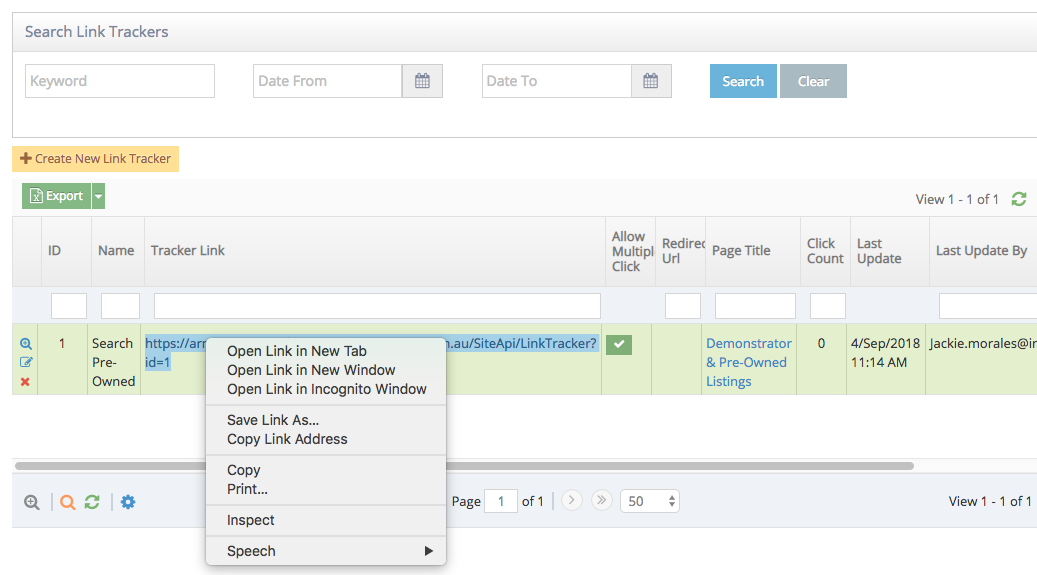Open the rows-per-page 50 selector
The image size is (1037, 575).
(649, 501)
